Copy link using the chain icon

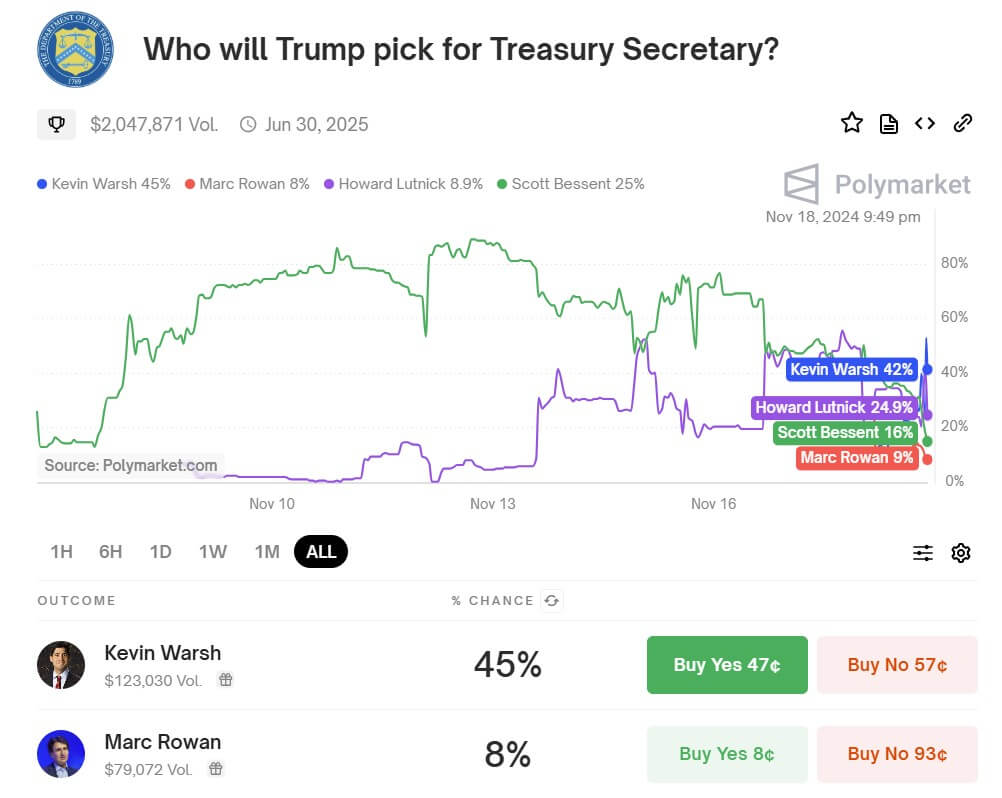[962, 123]
